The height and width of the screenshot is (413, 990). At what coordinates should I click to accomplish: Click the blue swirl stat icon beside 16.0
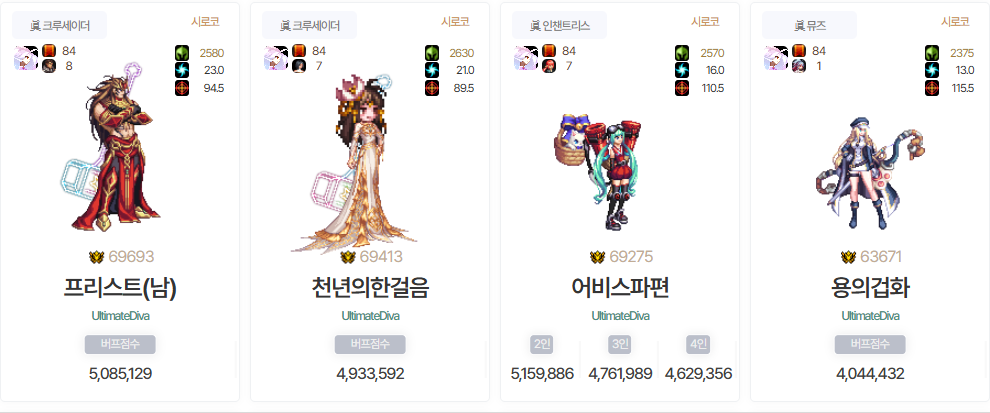click(x=682, y=70)
